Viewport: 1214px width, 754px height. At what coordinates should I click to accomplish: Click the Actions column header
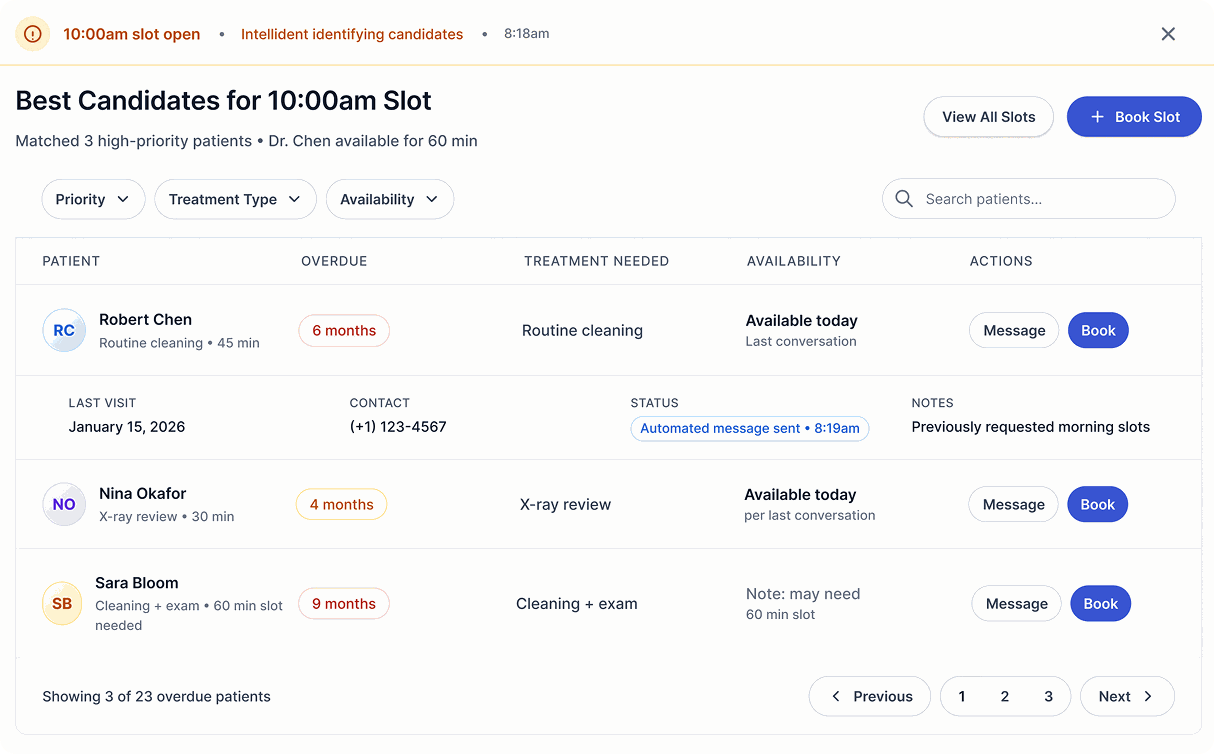point(1001,261)
